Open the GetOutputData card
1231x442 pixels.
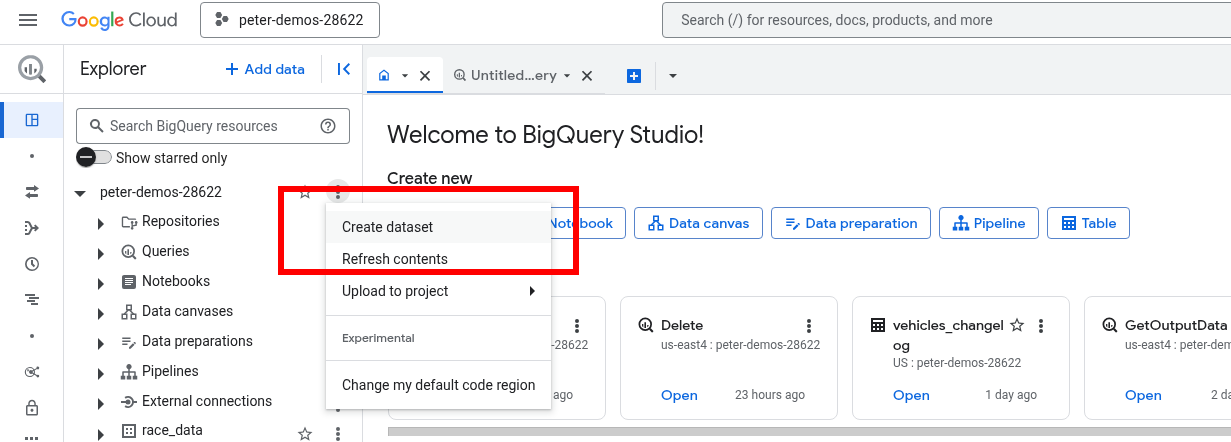[x=1143, y=395]
